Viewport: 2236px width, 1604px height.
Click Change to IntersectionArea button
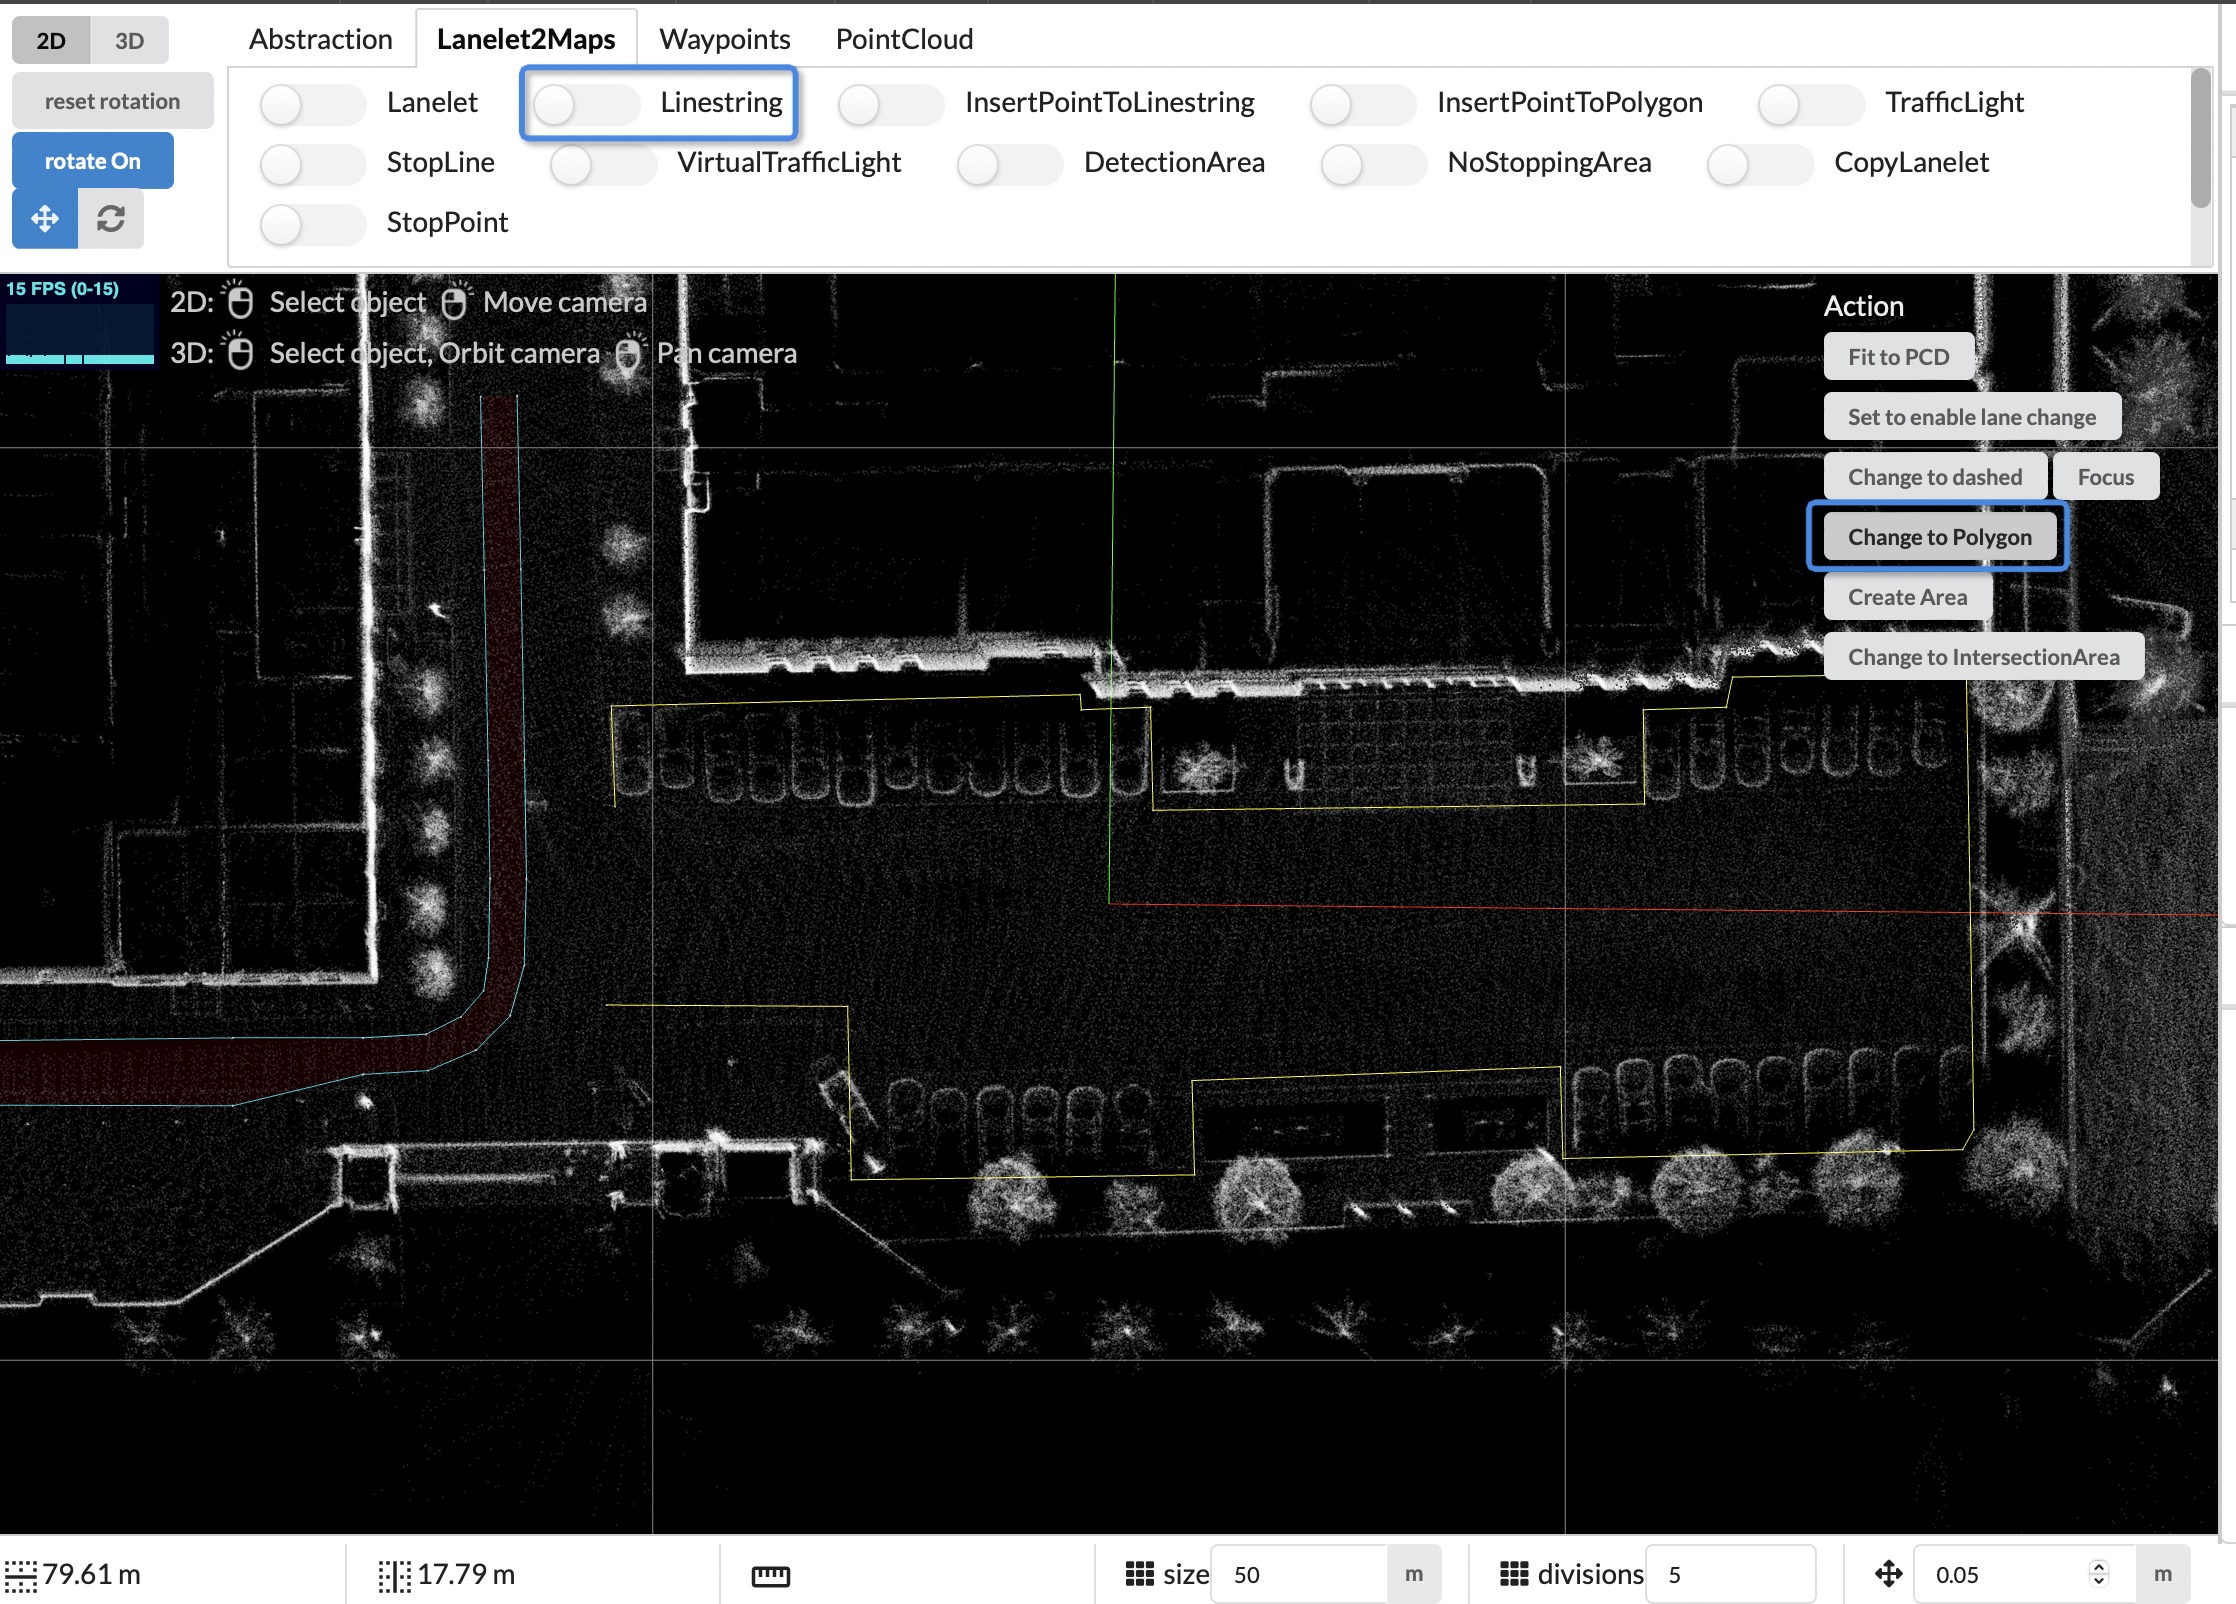(1983, 657)
